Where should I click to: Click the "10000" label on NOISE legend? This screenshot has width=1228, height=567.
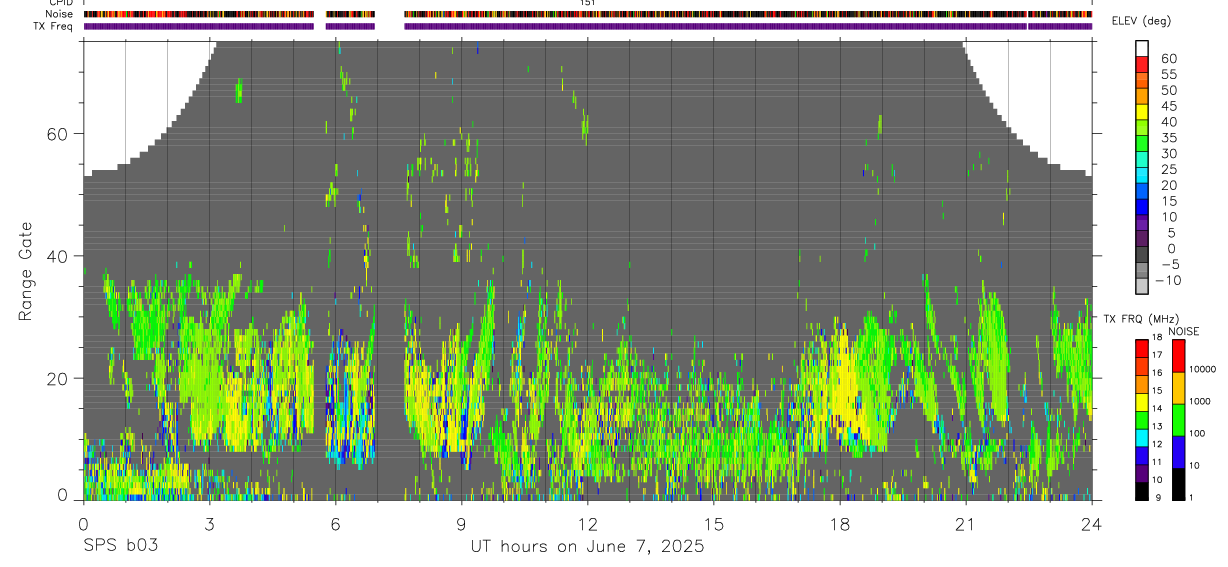pyautogui.click(x=1203, y=370)
